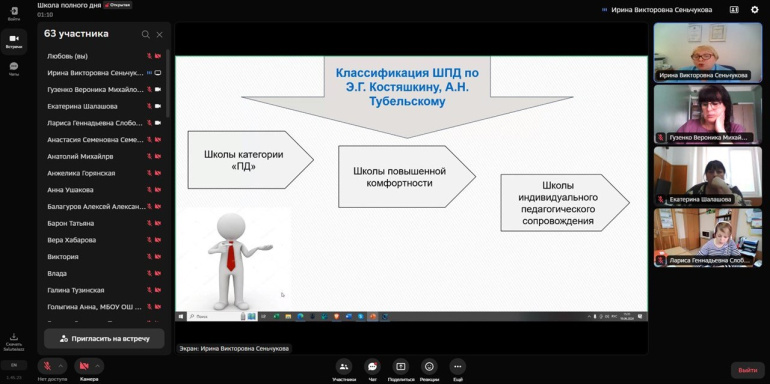770x384 pixels.
Task: Expand the arrow next to the camera
Action: pyautogui.click(x=97, y=366)
